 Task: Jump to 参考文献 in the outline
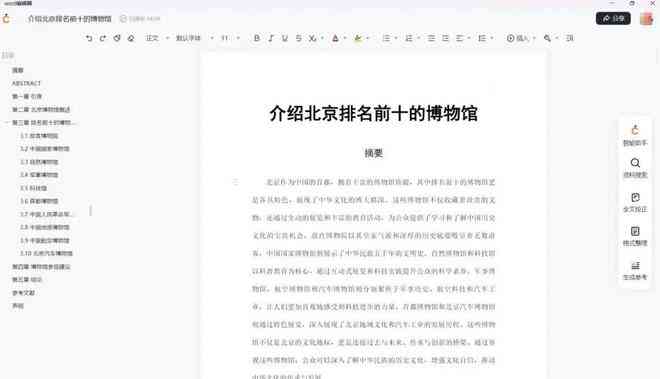[x=23, y=293]
